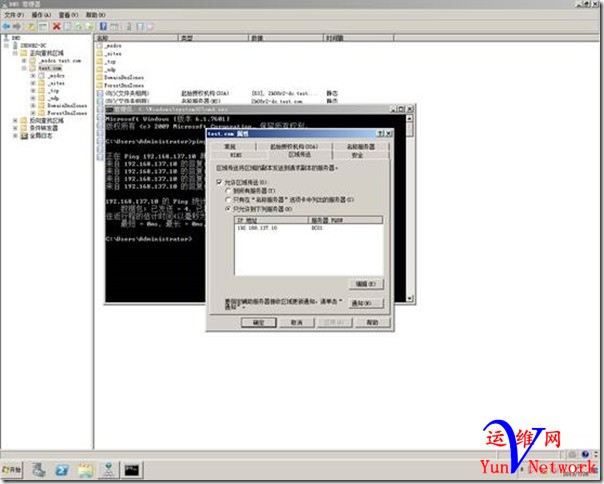Viewport: 604px width, 484px height.
Task: Select the 只允许到下列服务器 radio button
Action: pos(228,209)
